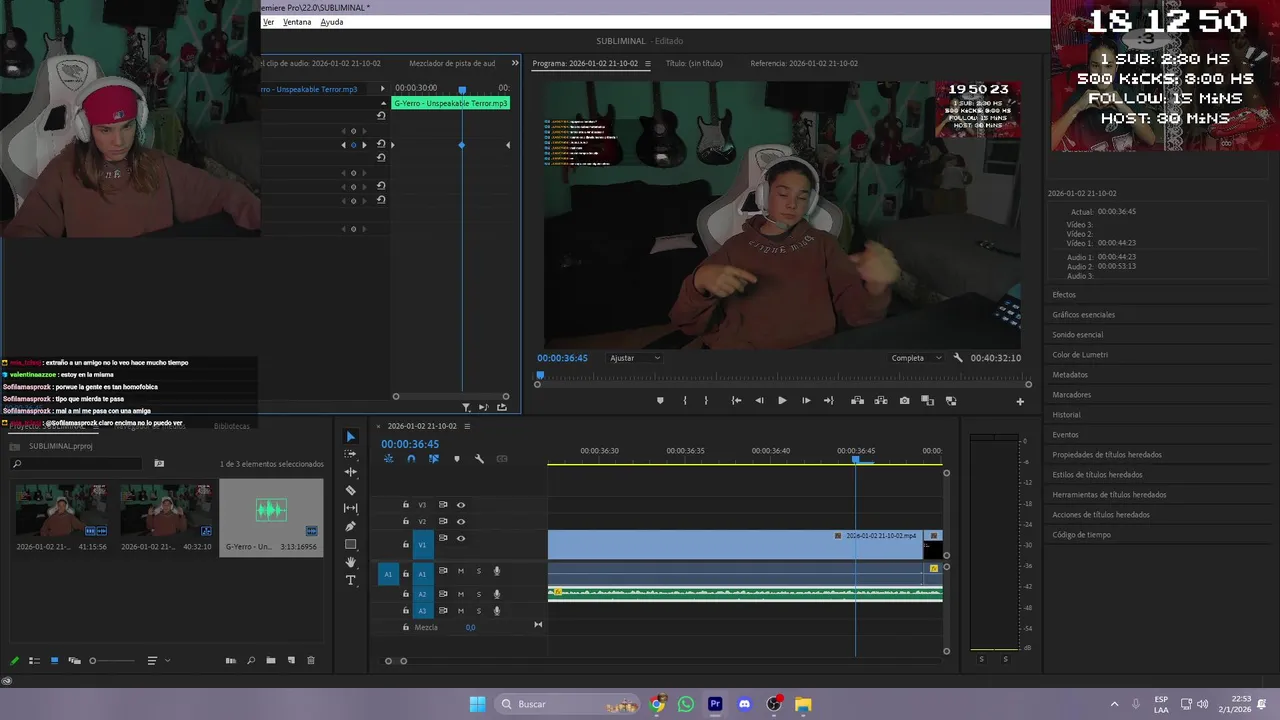
Task: Open the timeline sequence panel menu
Action: pos(466,426)
